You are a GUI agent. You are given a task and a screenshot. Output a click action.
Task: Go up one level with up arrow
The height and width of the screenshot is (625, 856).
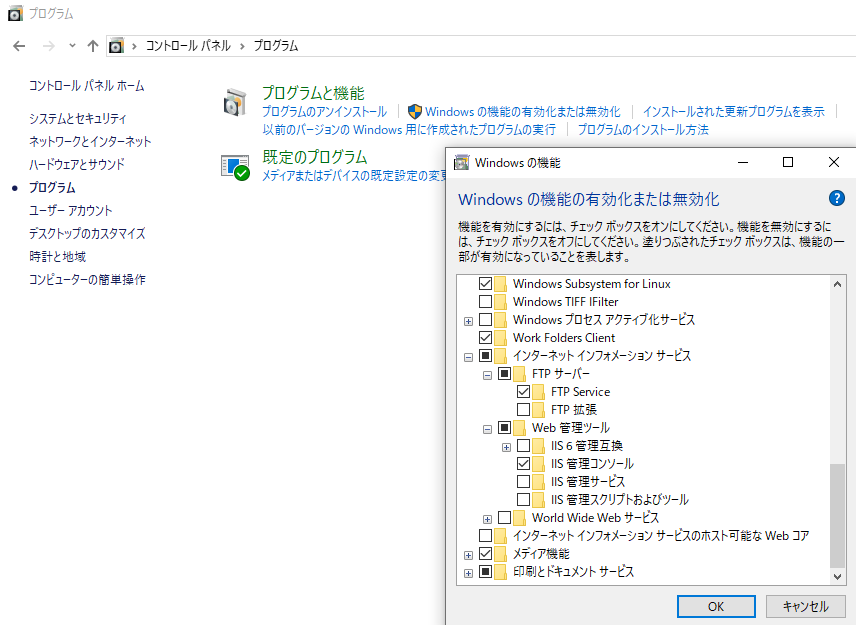pyautogui.click(x=93, y=46)
